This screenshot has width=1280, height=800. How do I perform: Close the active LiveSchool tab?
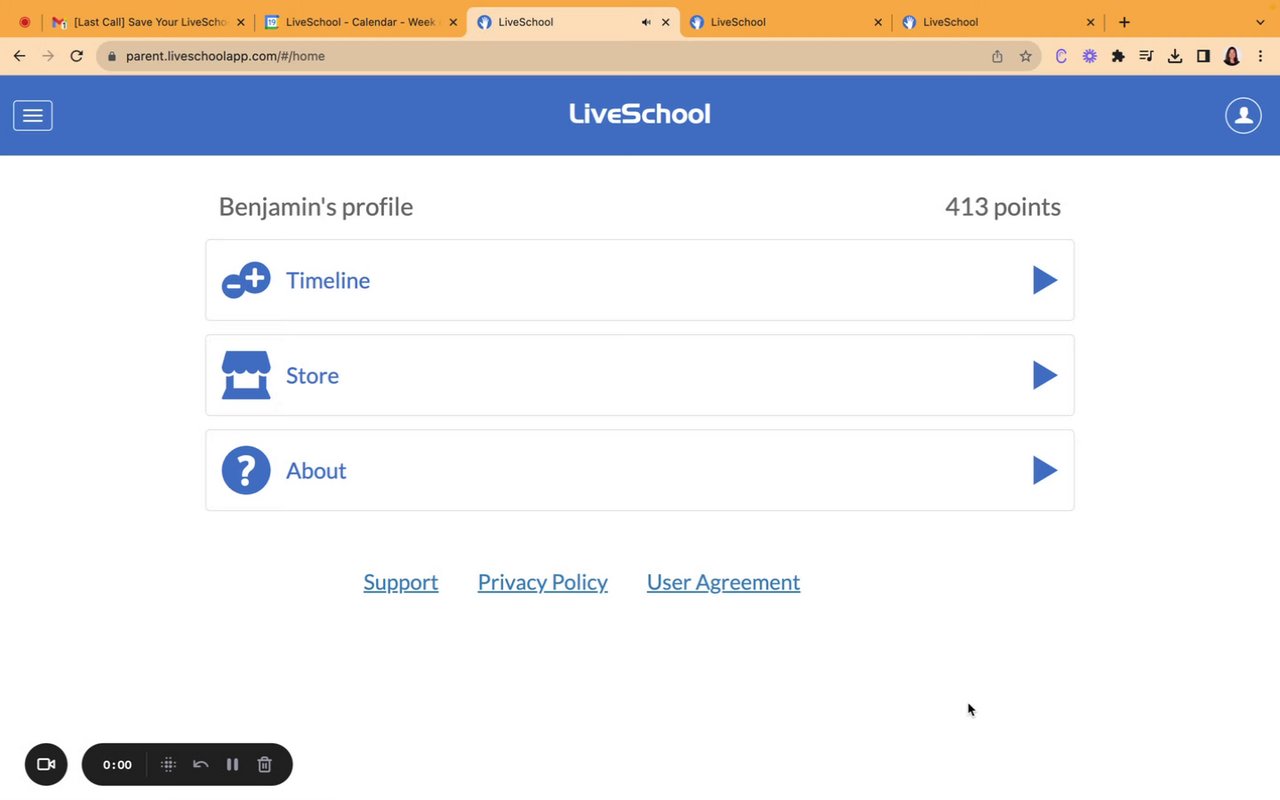pos(666,22)
